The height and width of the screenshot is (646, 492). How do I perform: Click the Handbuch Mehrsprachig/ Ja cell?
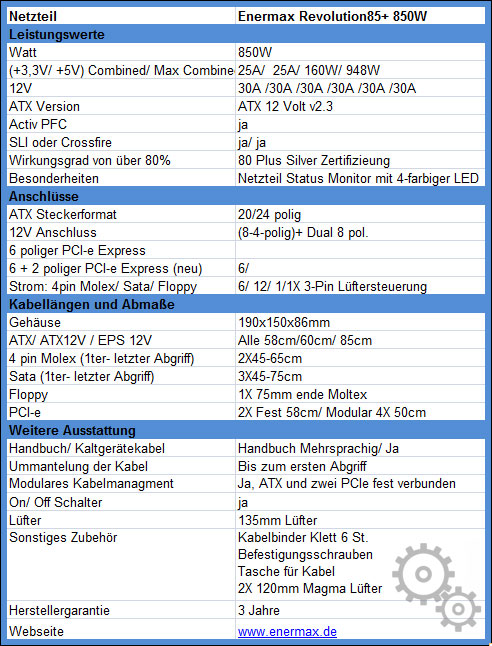[x=361, y=448]
